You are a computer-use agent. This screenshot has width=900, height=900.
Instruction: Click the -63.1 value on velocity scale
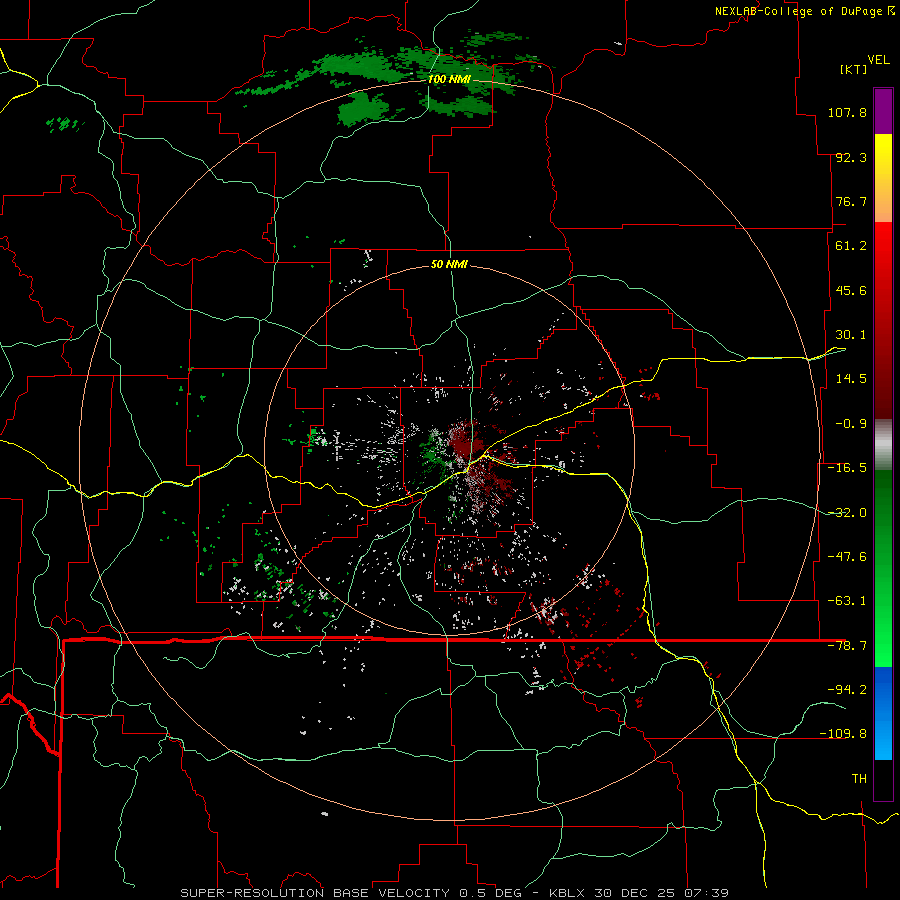click(x=847, y=601)
